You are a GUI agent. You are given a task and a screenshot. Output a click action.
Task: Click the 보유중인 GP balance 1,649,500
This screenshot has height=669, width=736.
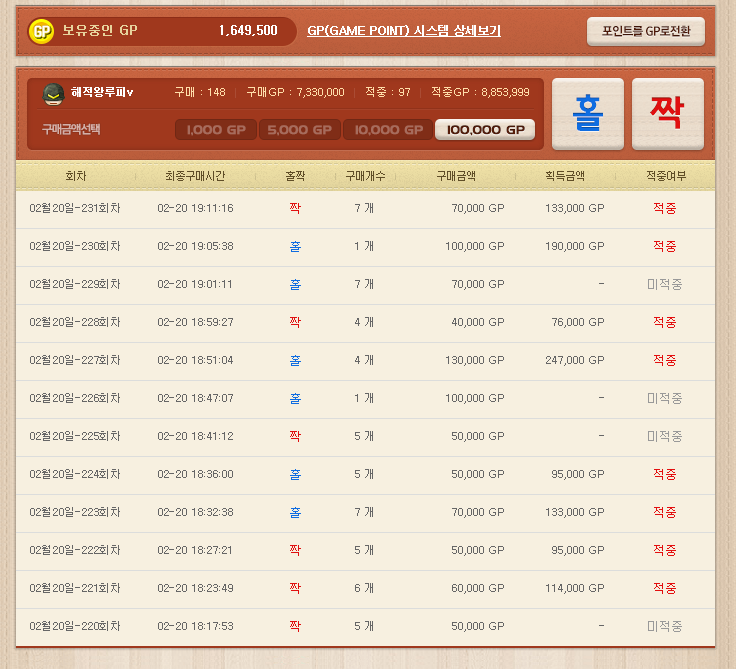(248, 31)
